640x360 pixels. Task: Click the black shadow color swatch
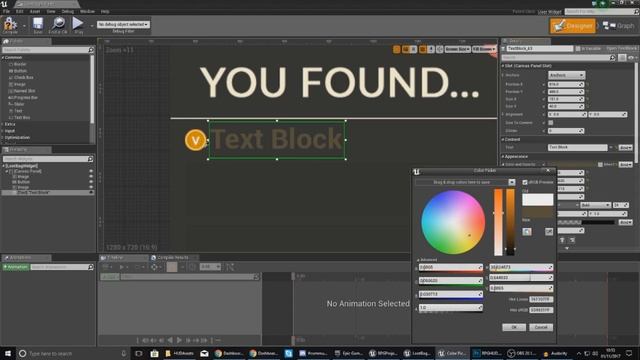(598, 222)
